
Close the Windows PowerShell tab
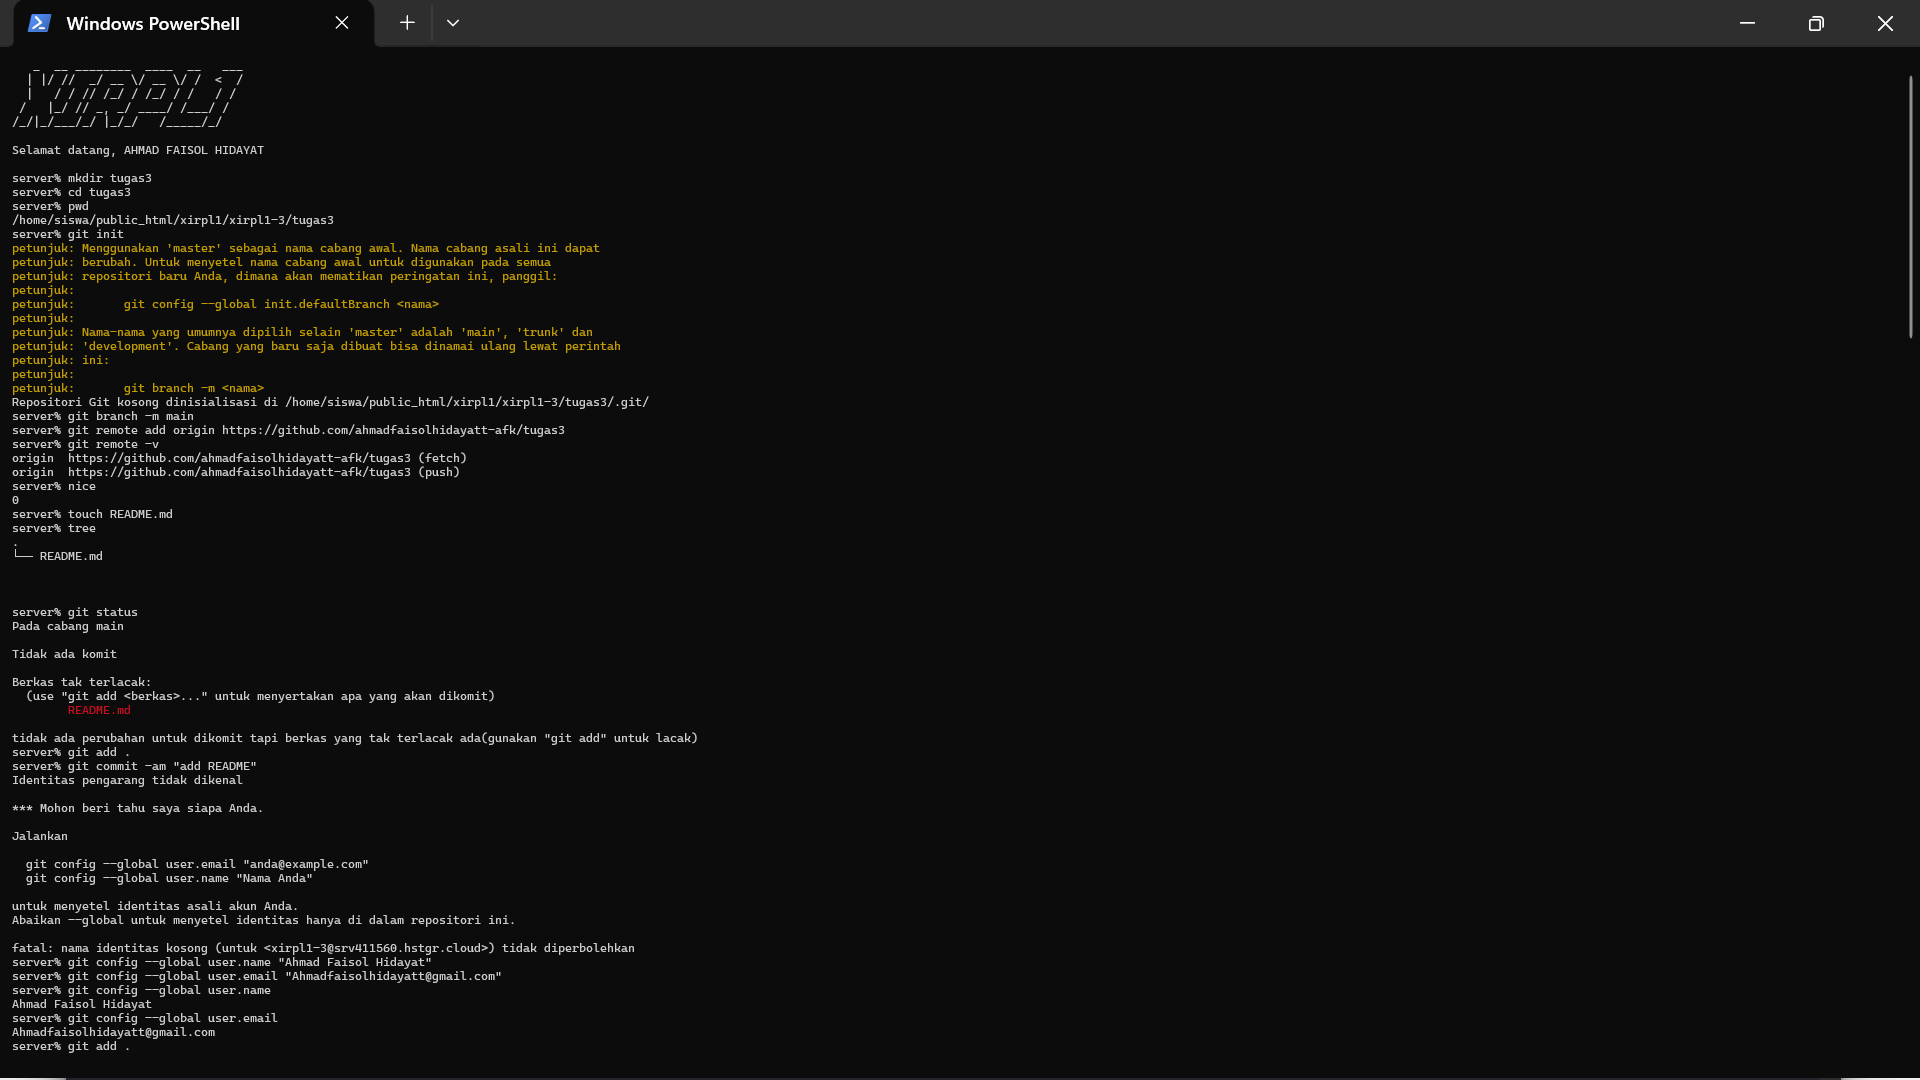pyautogui.click(x=342, y=23)
